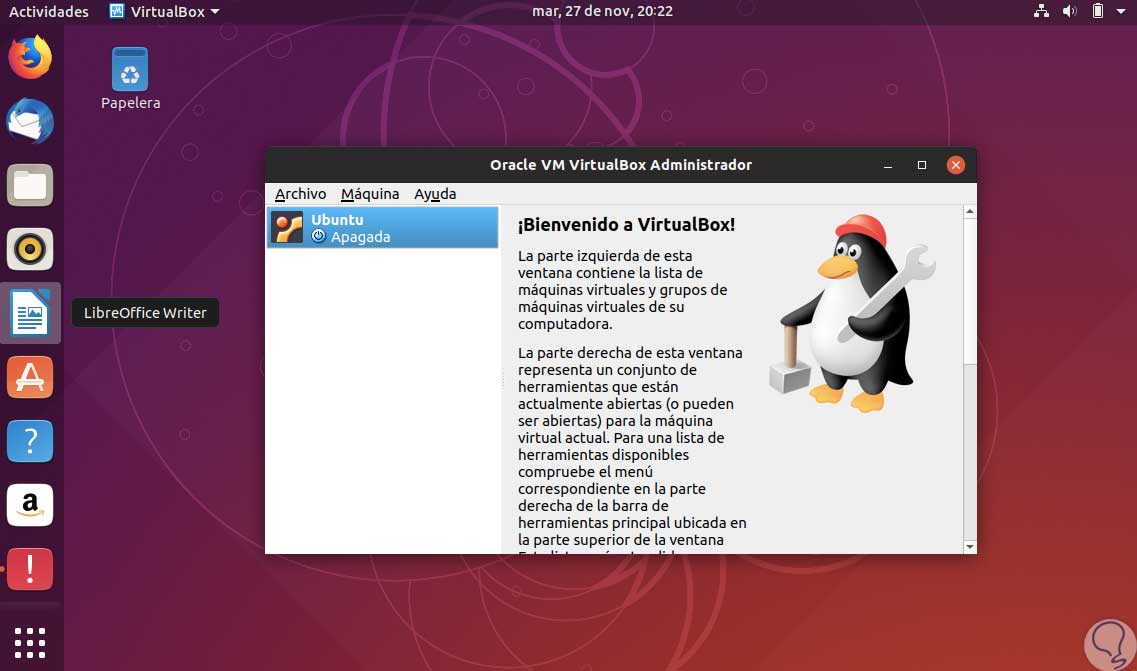Minimize the VirtualBox window
The height and width of the screenshot is (671, 1137).
click(888, 165)
